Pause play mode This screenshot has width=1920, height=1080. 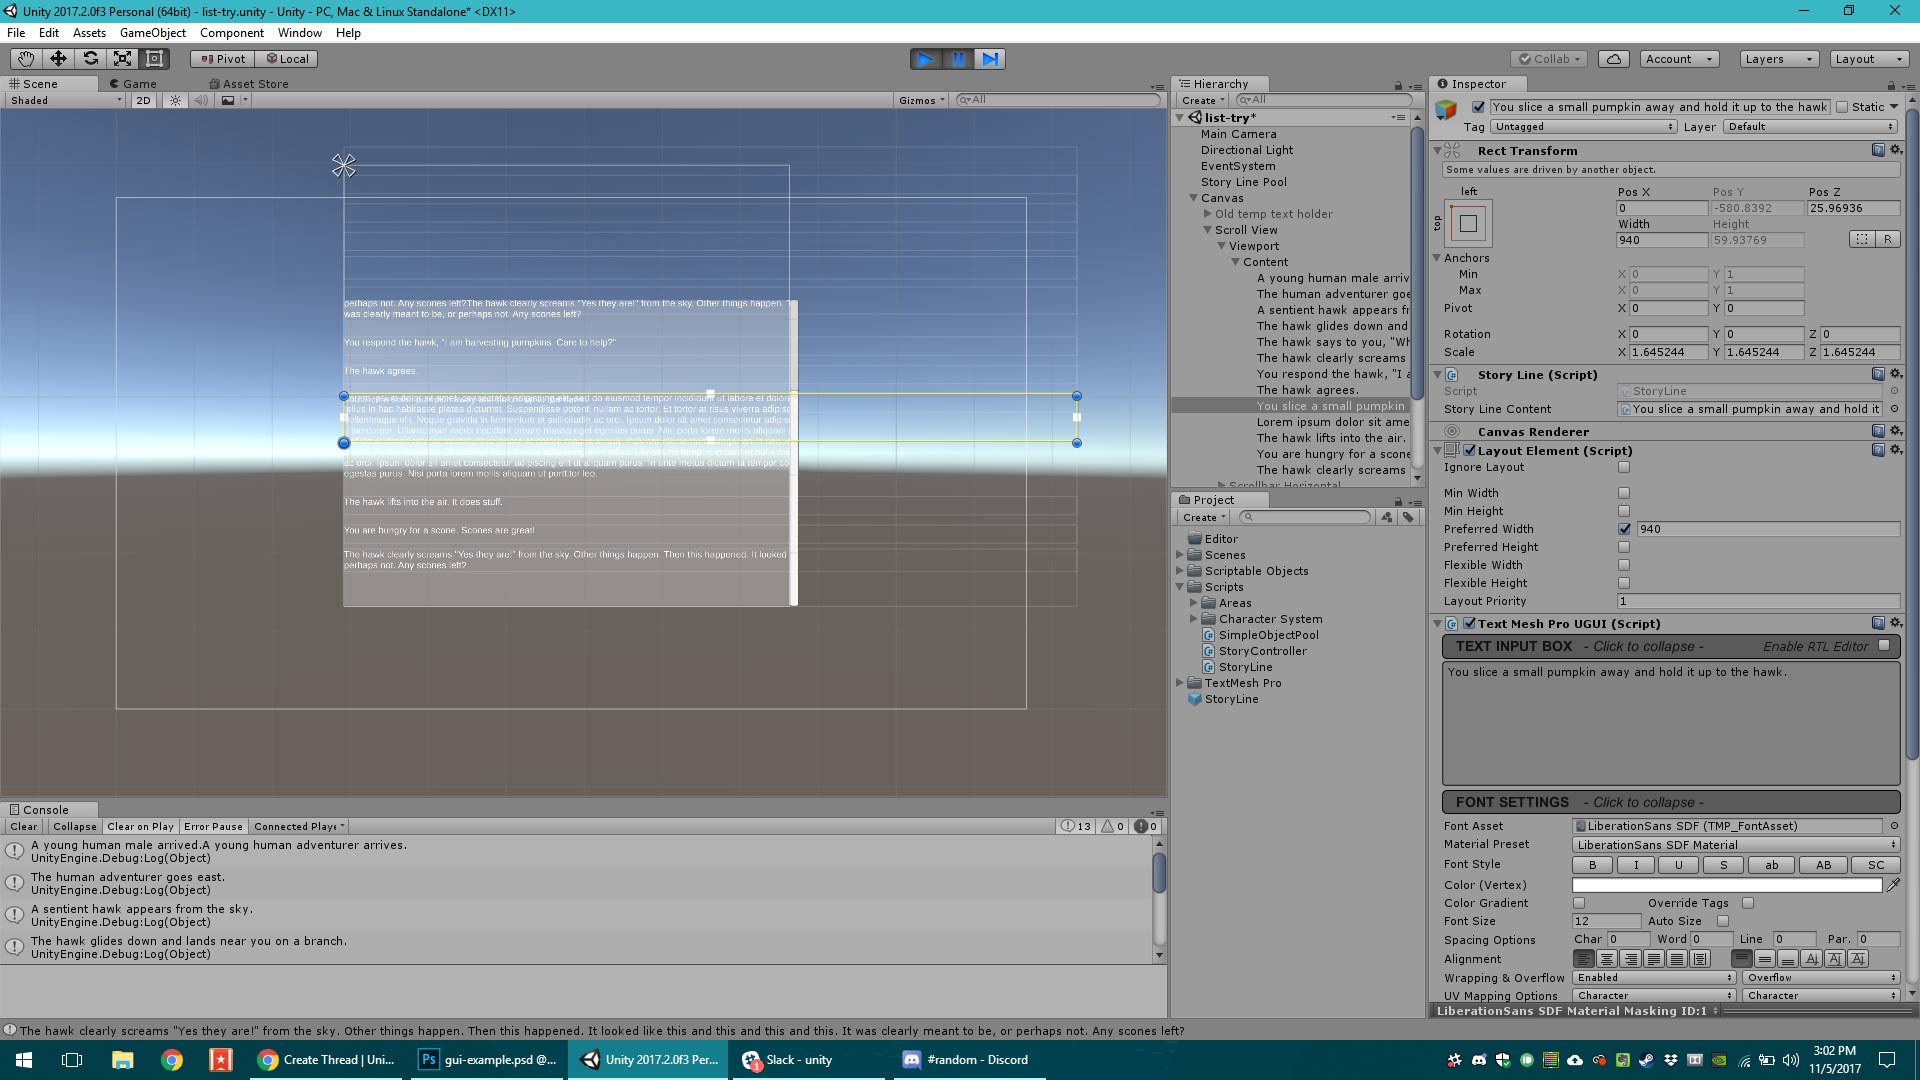coord(958,59)
